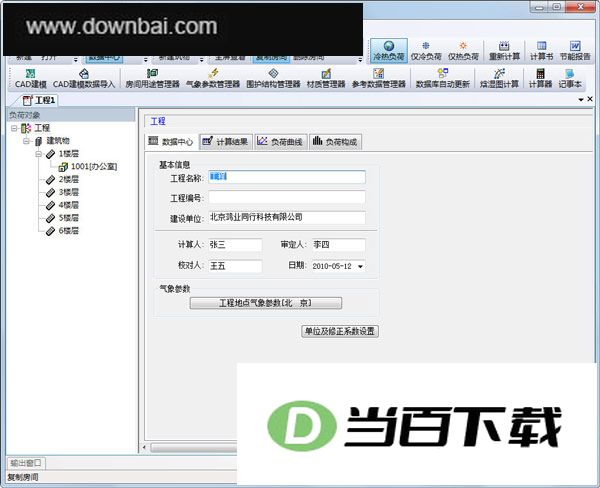The width and height of the screenshot is (600, 488).
Task: Click the 负荷对象 panel header
Action: [71, 115]
